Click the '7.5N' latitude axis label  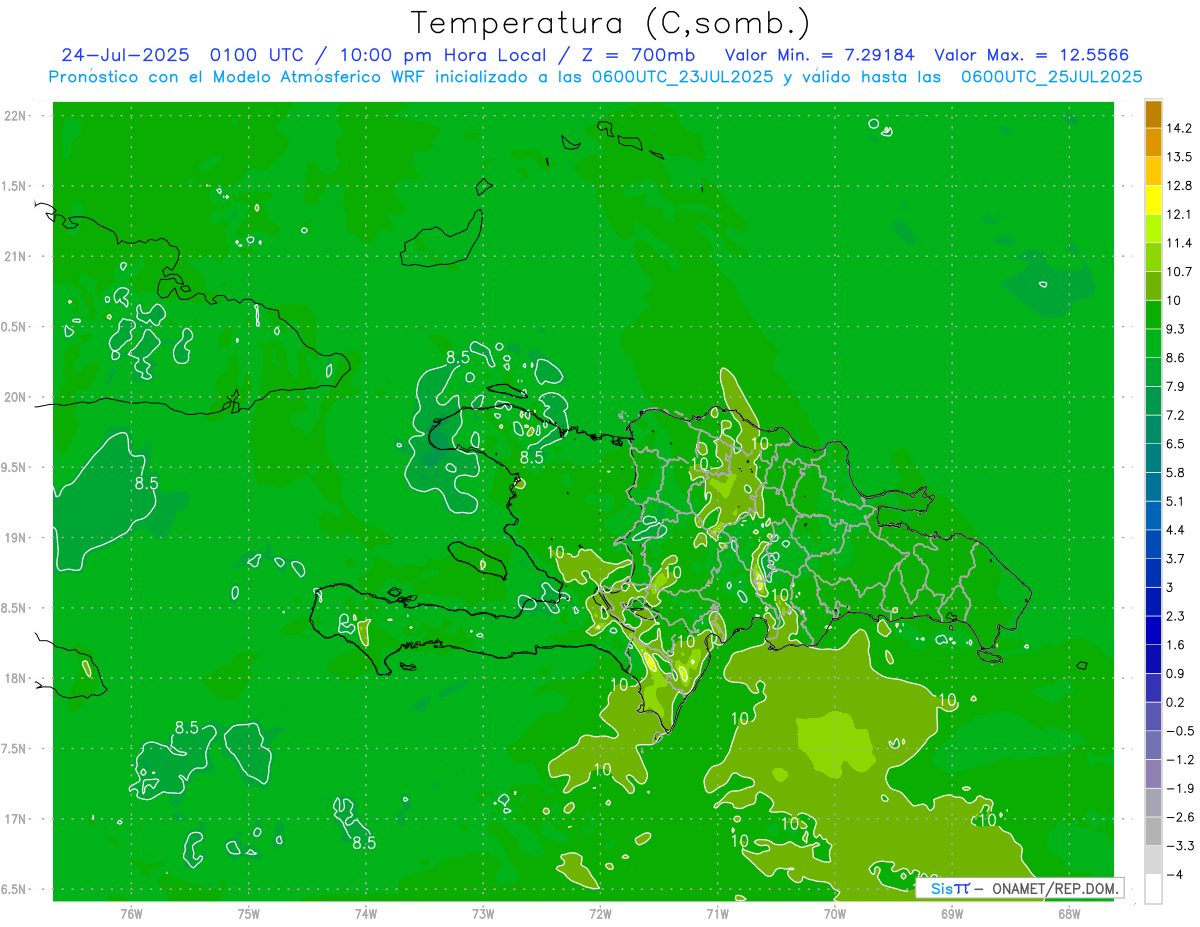(x=15, y=749)
